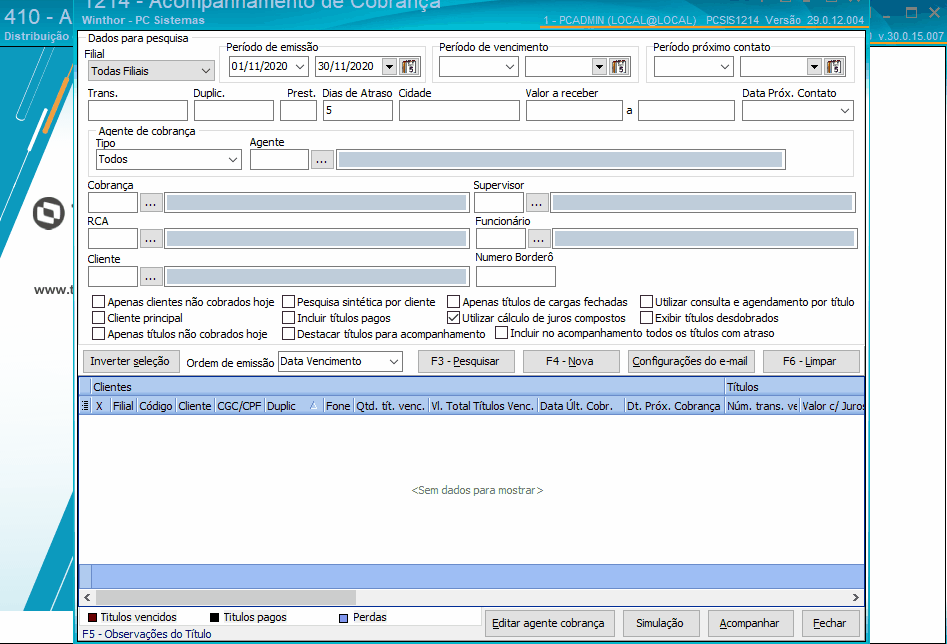Click Títulos pagos black swatch
This screenshot has width=947, height=644.
click(x=214, y=617)
